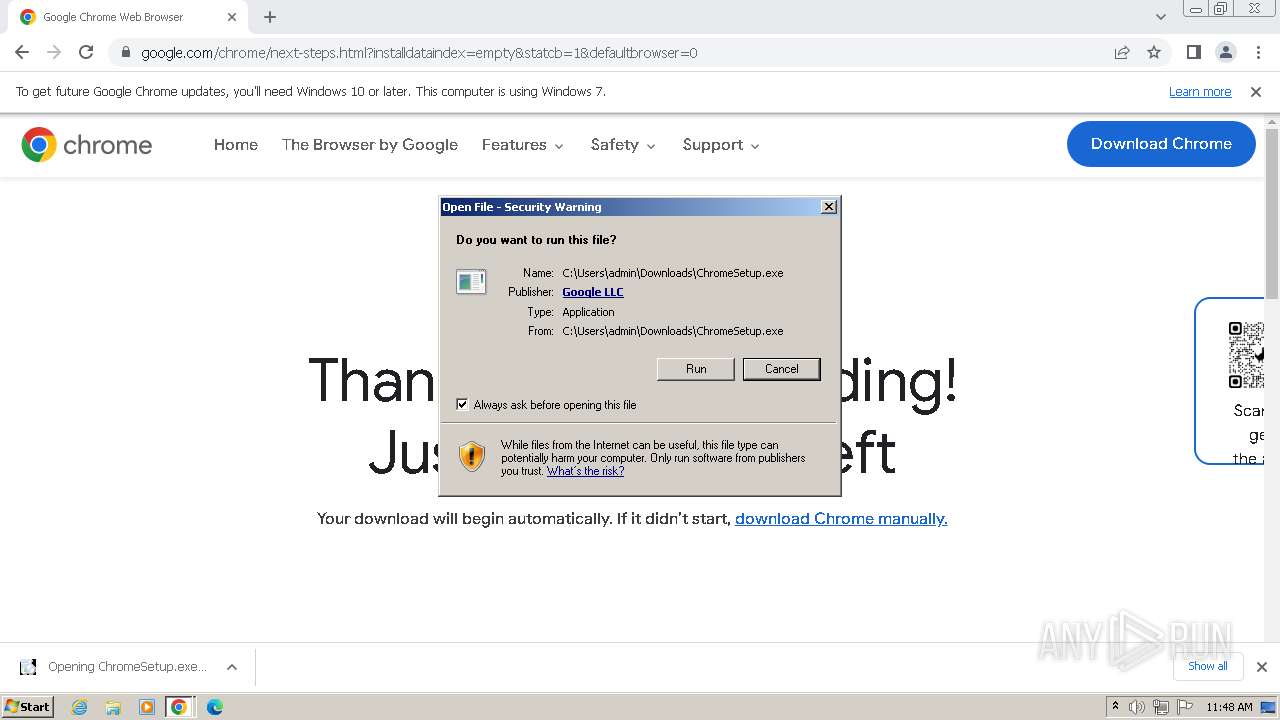Open Internet Explorer from taskbar
This screenshot has width=1280, height=720.
point(79,707)
